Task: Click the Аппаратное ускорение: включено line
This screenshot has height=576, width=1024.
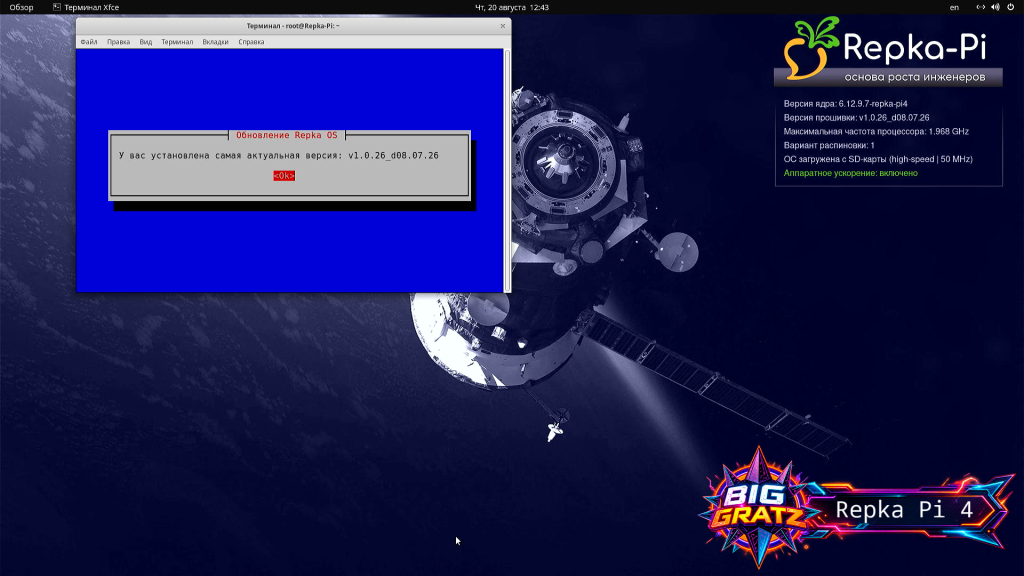Action: point(850,173)
